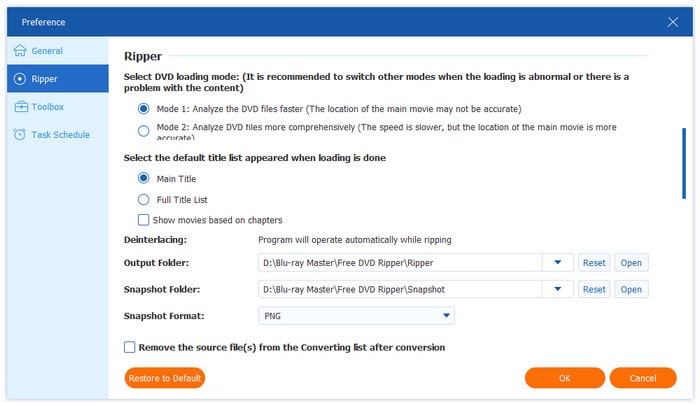Image resolution: width=700 pixels, height=406 pixels.
Task: Reset the Output Folder path
Action: tap(594, 262)
